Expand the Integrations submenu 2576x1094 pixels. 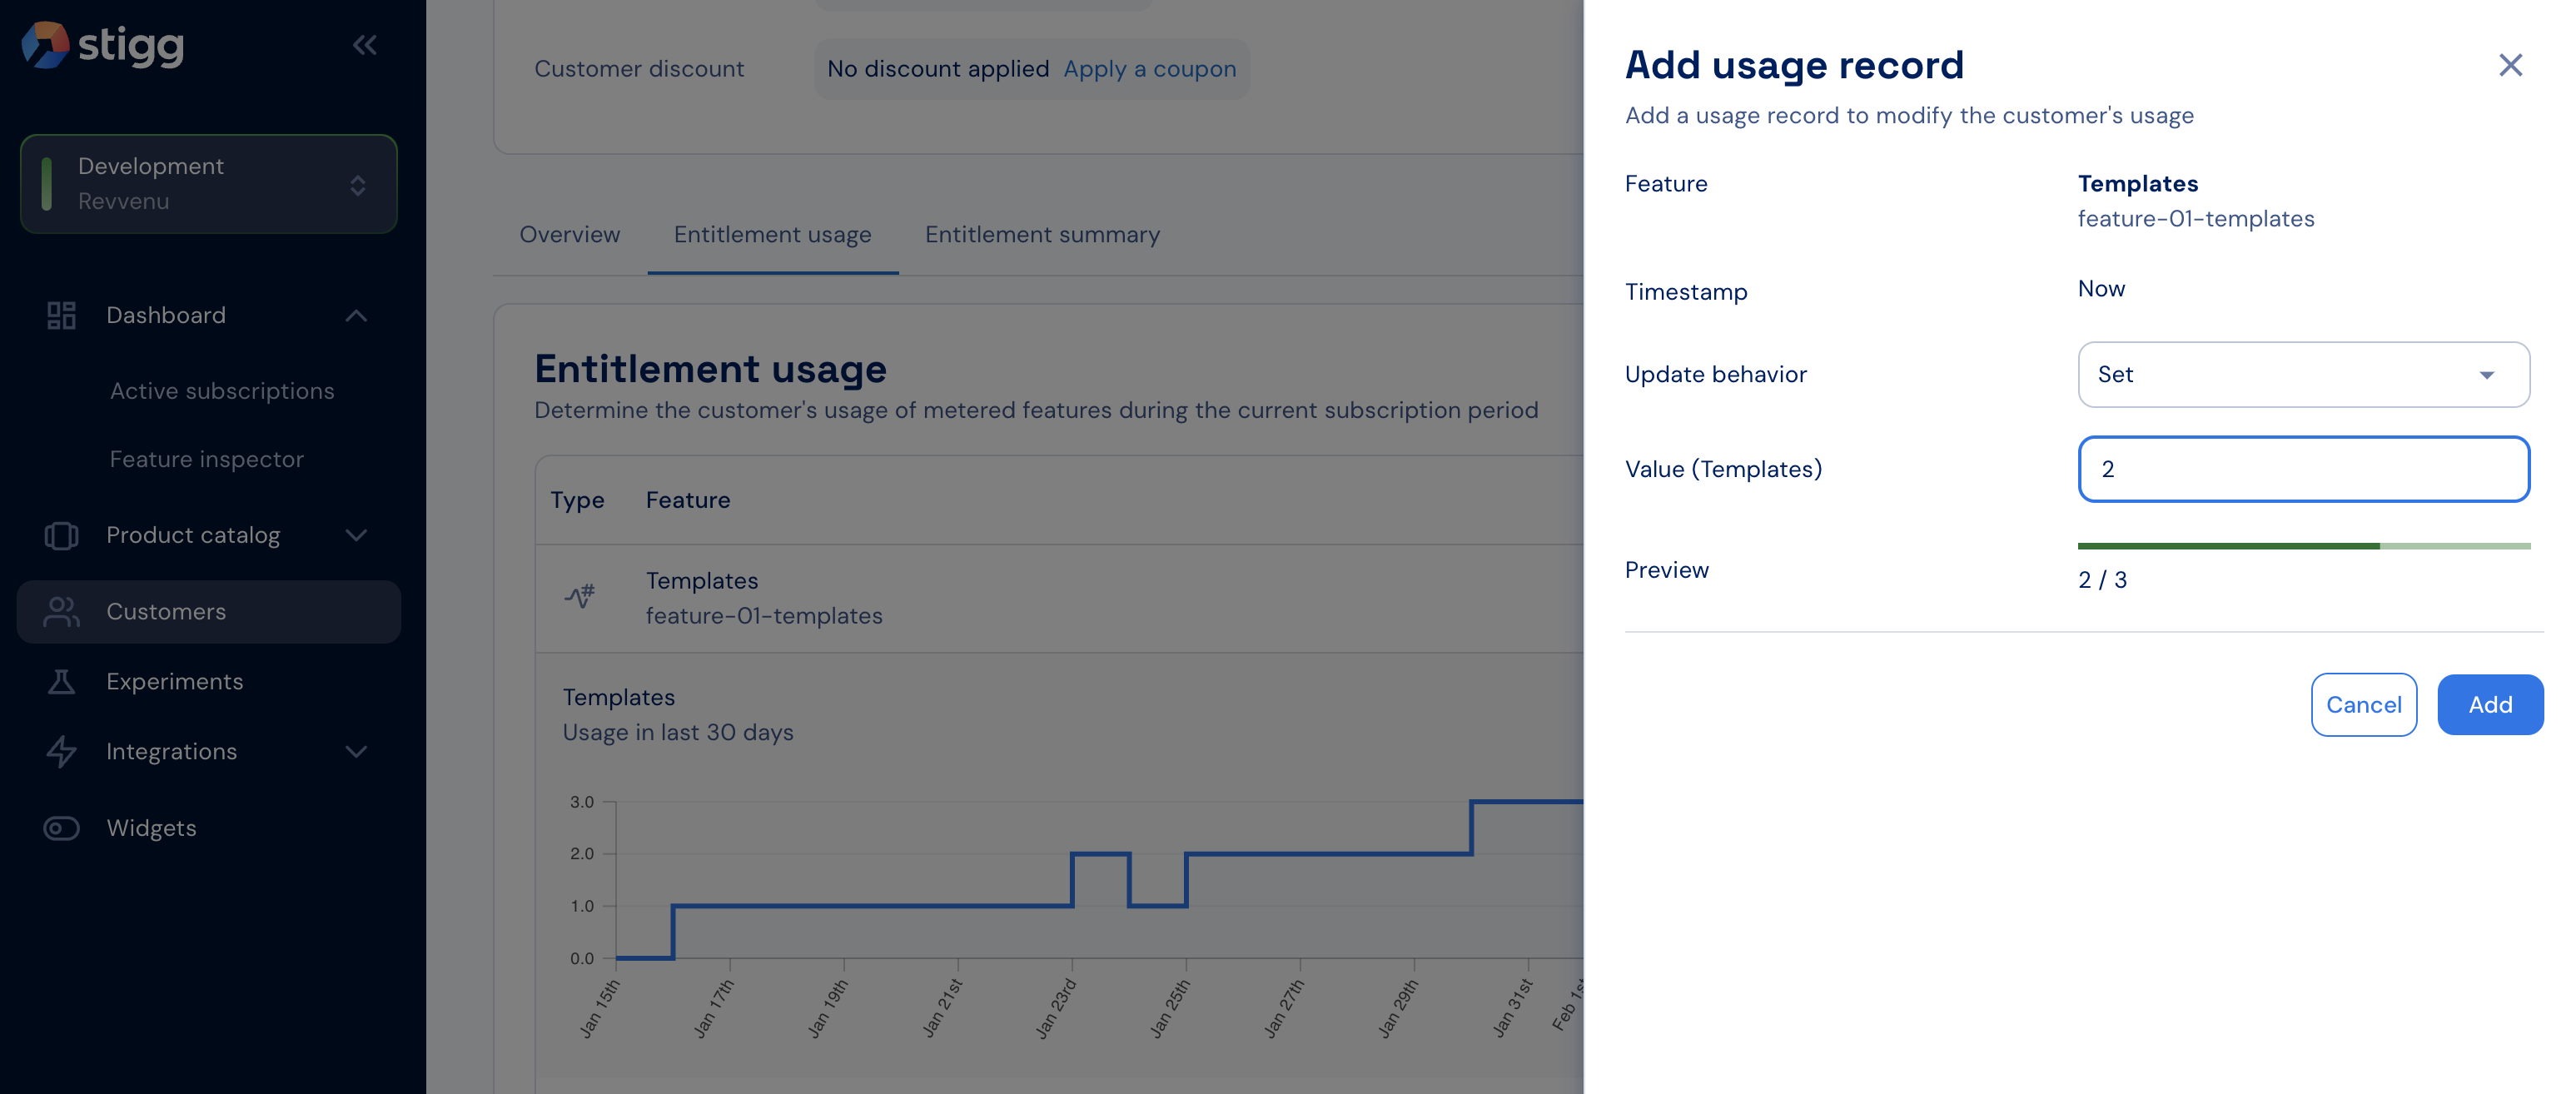pyautogui.click(x=356, y=751)
